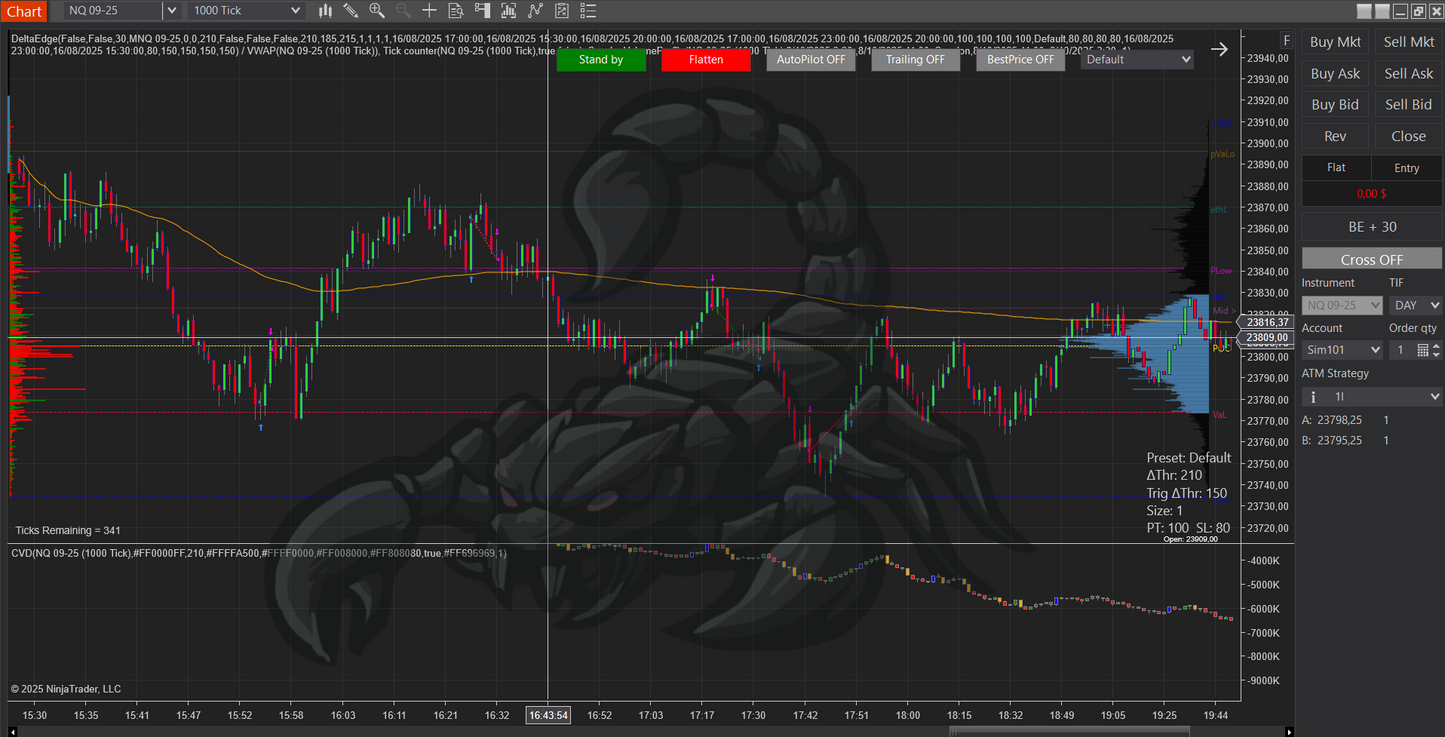
Task: Click the CVD indicator label text
Action: pyautogui.click(x=259, y=553)
